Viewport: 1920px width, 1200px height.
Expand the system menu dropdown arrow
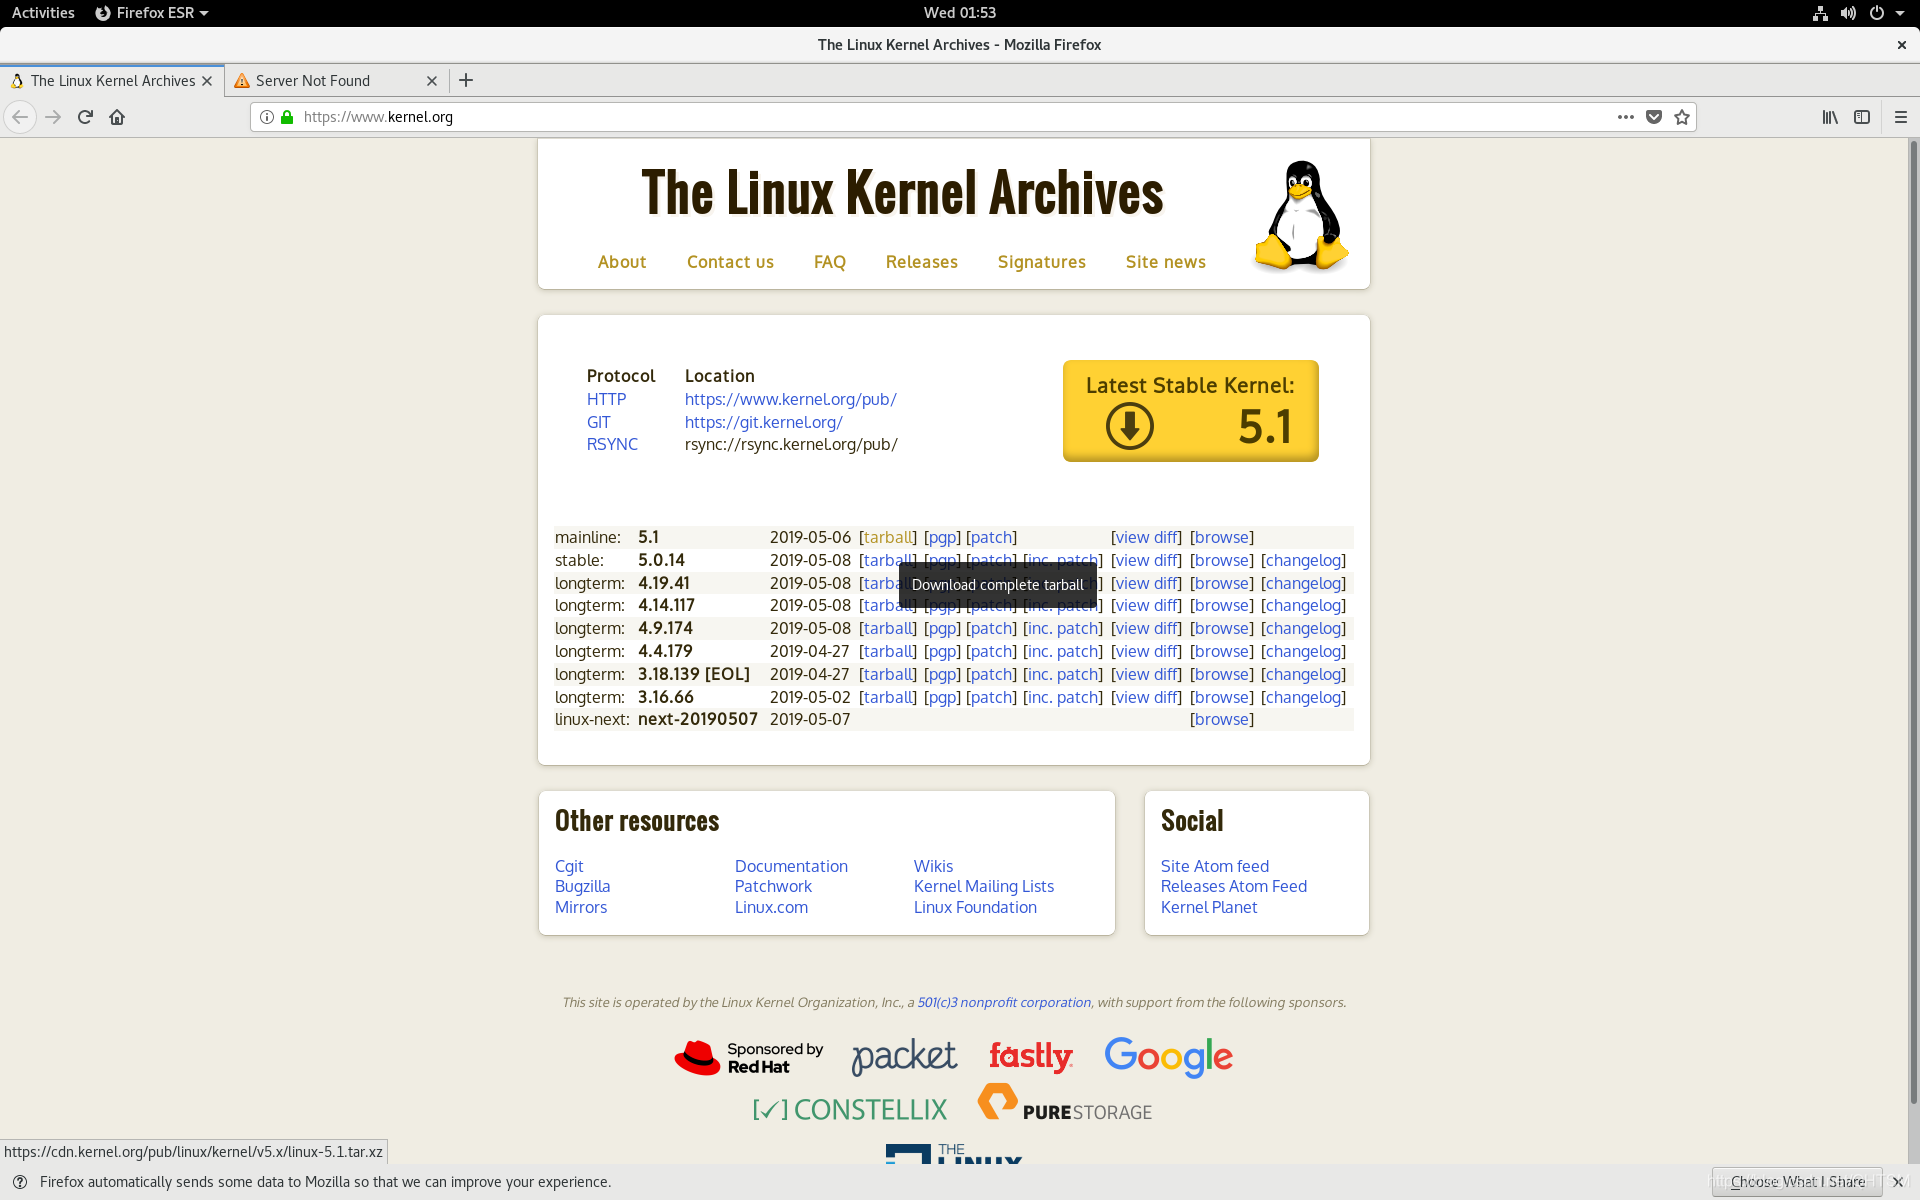pyautogui.click(x=1900, y=13)
